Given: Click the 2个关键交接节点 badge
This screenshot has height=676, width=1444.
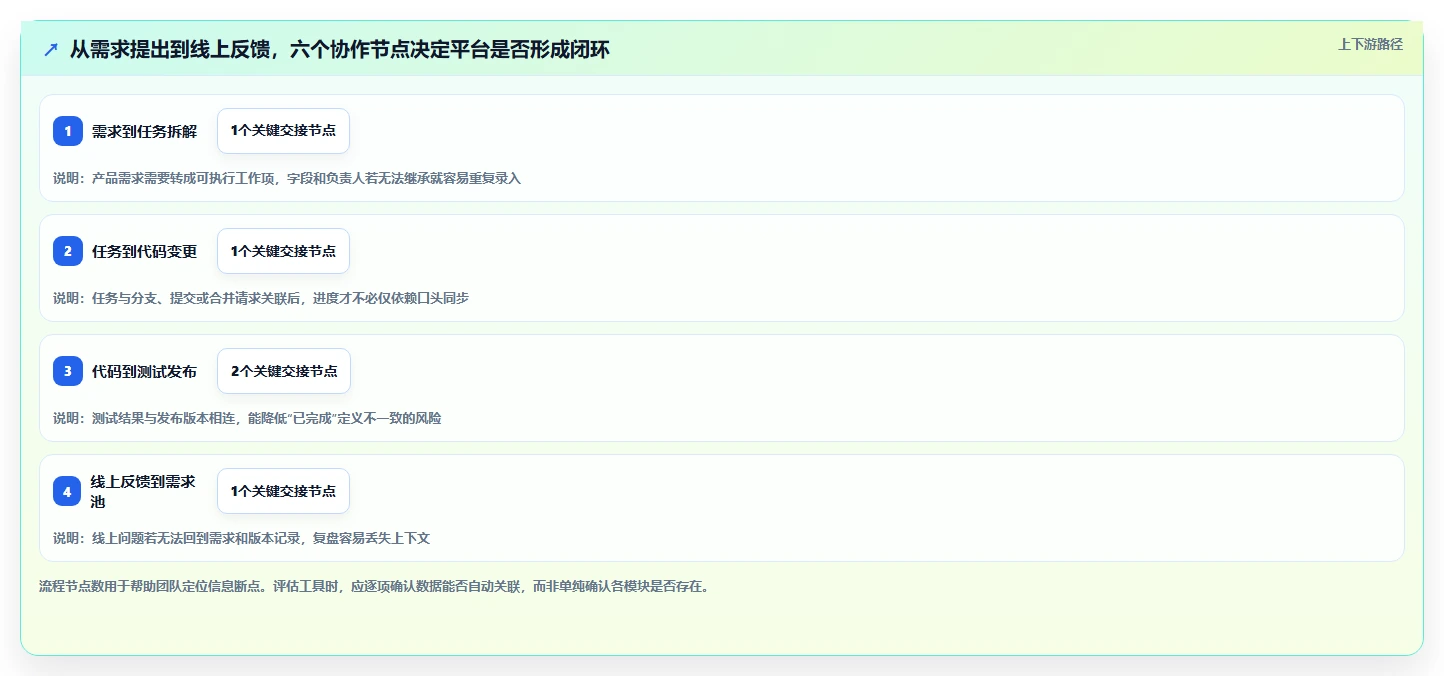Looking at the screenshot, I should coord(284,371).
